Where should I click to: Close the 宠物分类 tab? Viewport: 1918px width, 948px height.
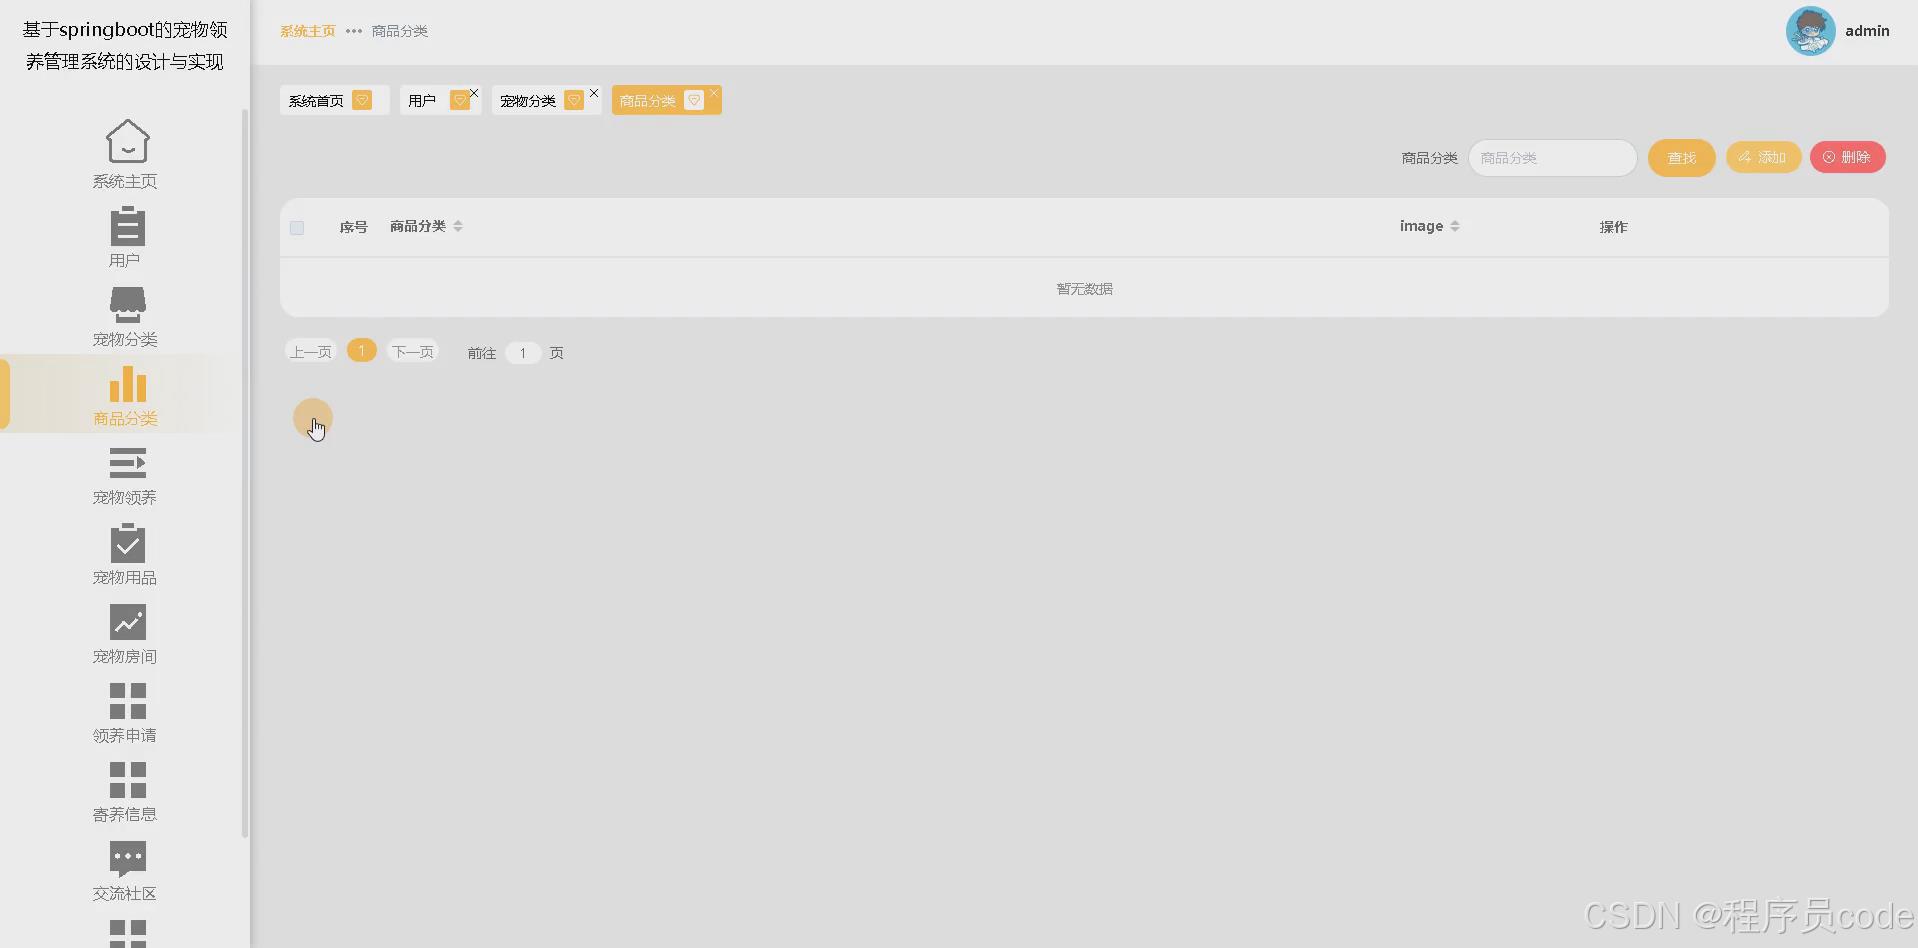(x=594, y=93)
